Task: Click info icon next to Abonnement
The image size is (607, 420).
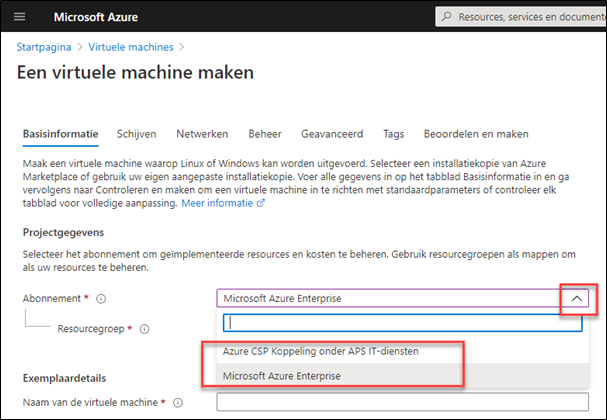Action: [x=101, y=299]
